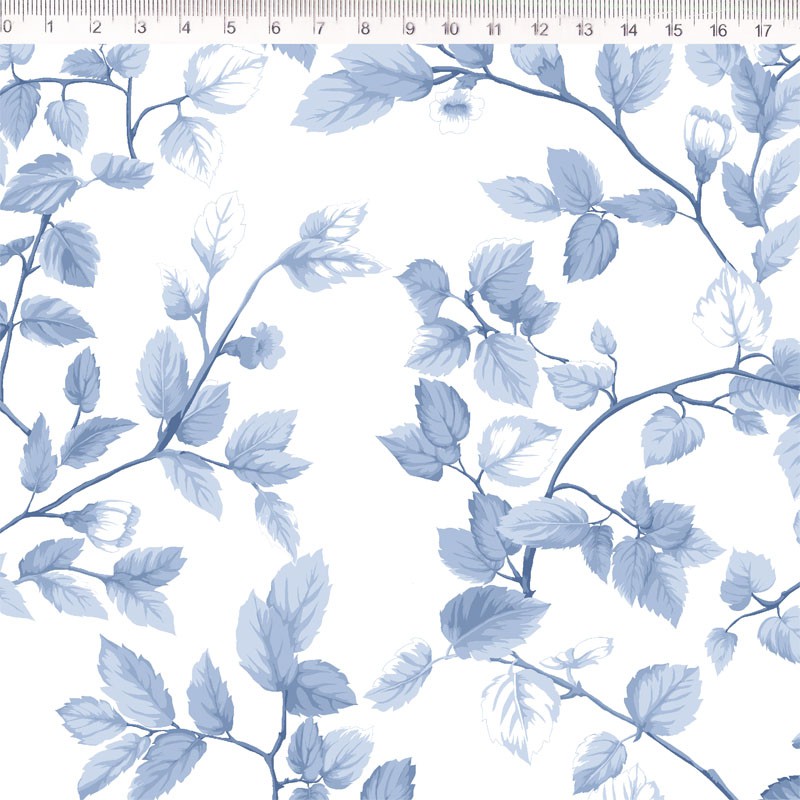Viewport: 800px width, 800px height.
Task: Select the ruler marking "5"
Action: tap(231, 28)
